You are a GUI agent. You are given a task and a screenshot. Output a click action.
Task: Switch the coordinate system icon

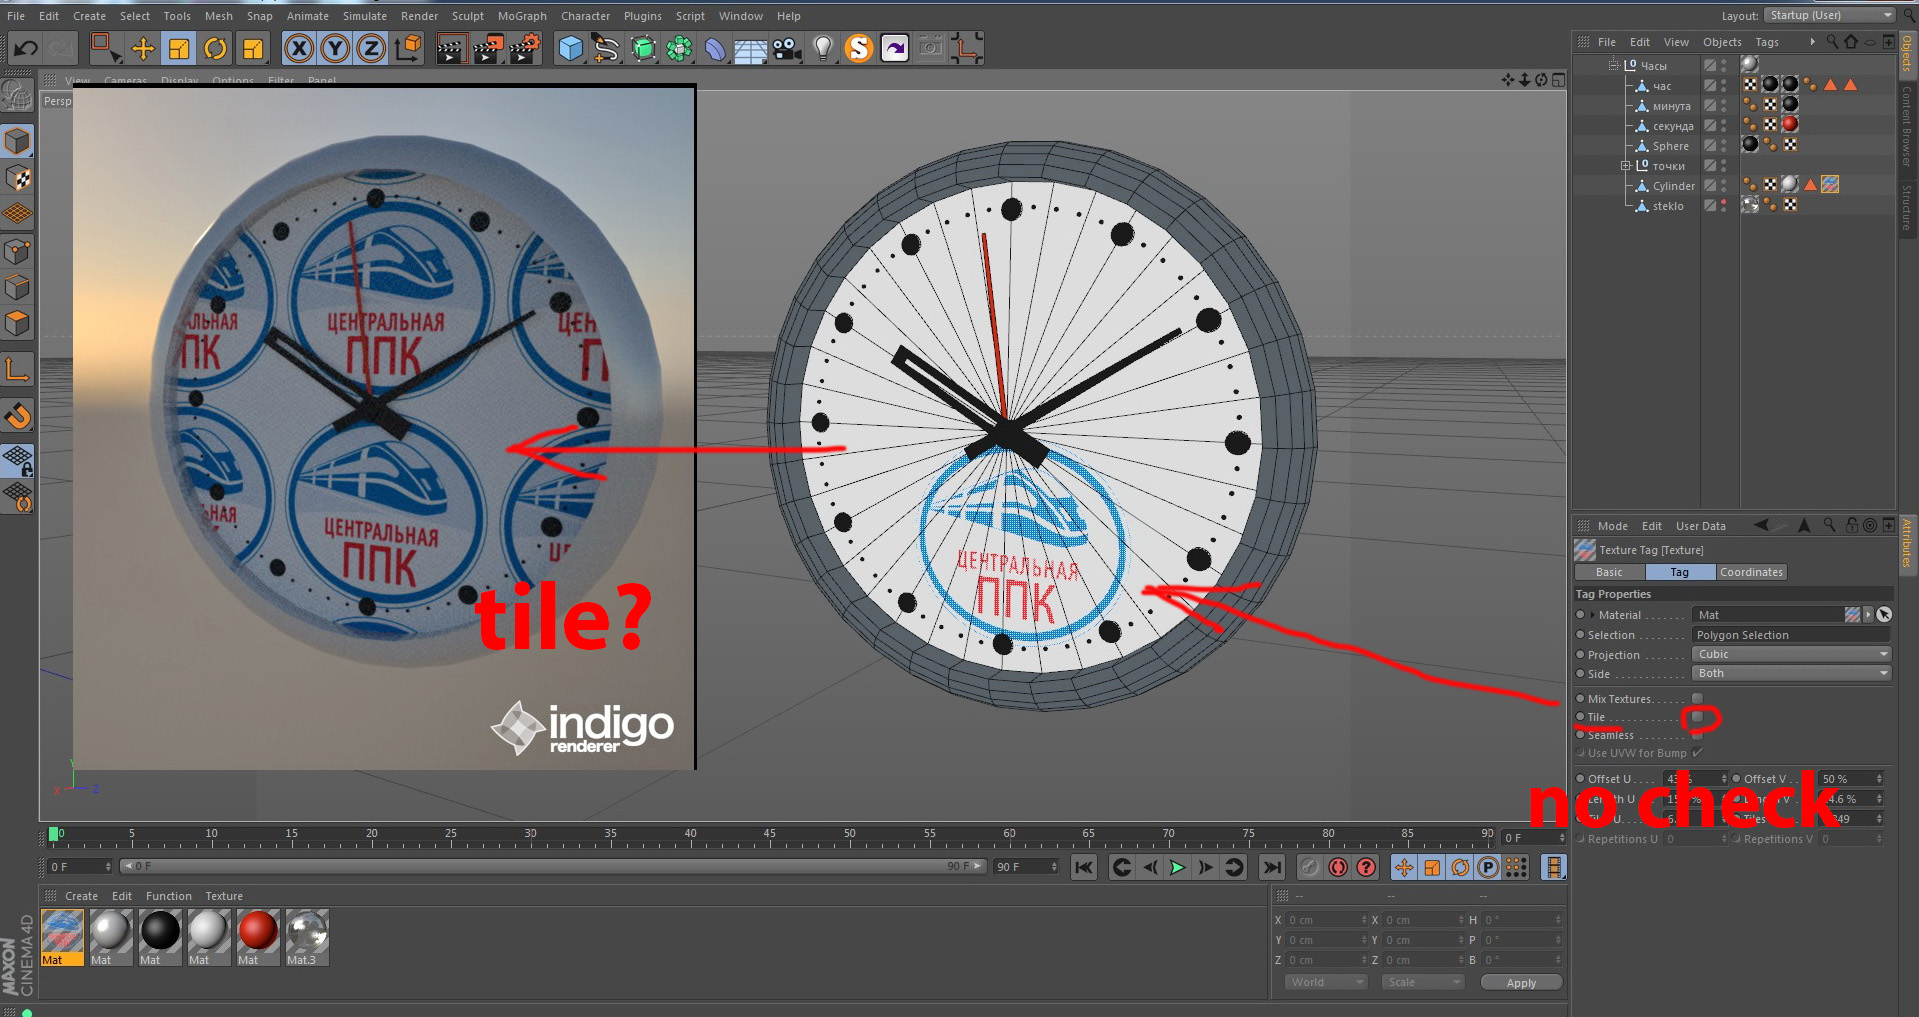[x=408, y=48]
